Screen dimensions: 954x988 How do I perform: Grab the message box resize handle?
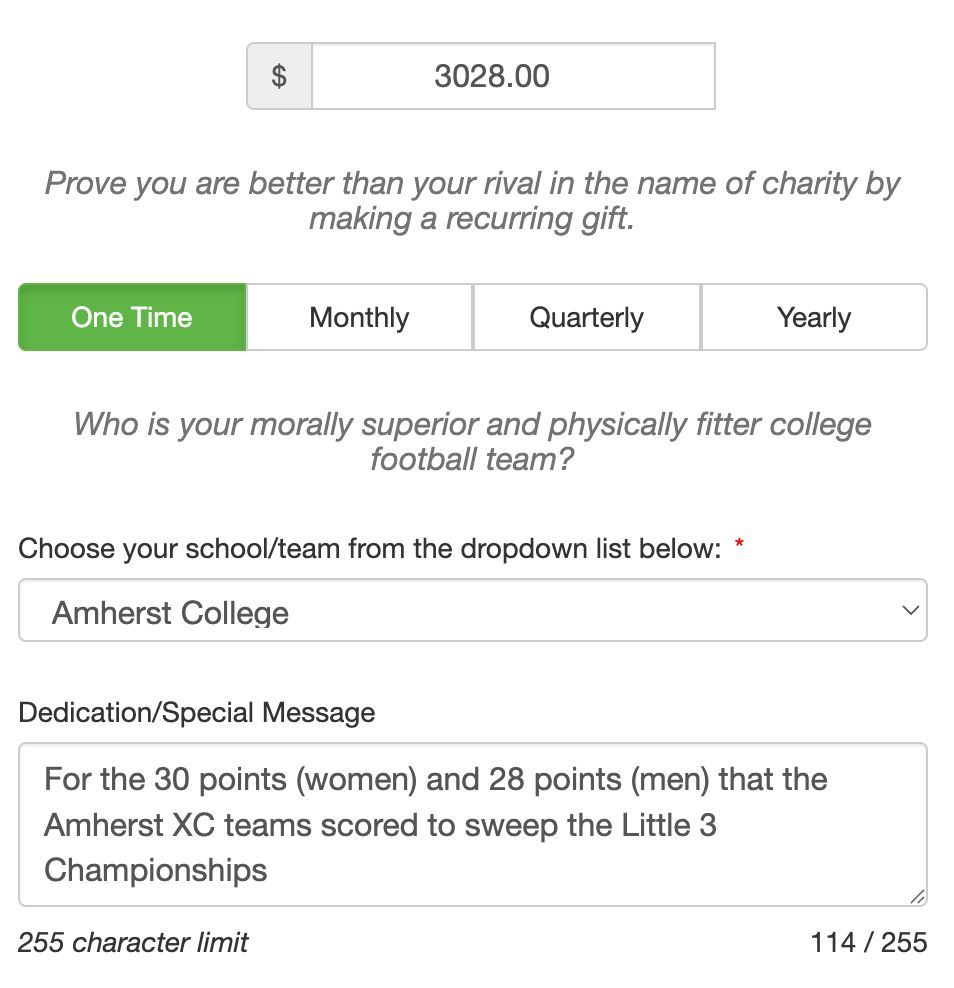[917, 897]
